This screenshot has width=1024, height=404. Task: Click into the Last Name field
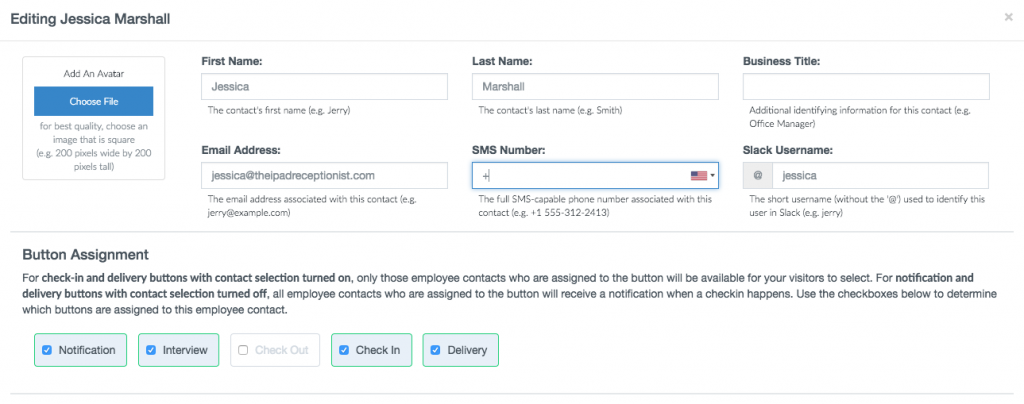pyautogui.click(x=595, y=86)
